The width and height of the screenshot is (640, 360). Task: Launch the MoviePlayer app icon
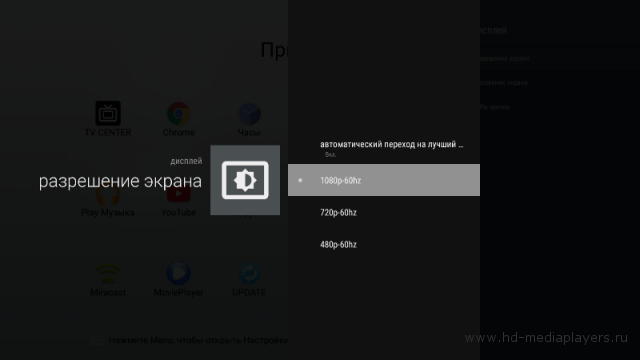click(178, 273)
